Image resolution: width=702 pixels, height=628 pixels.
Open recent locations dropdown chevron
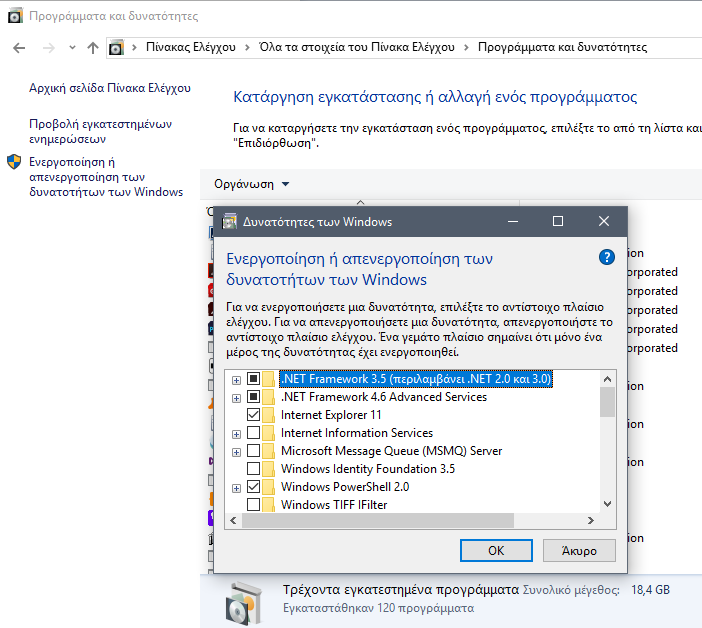72,47
